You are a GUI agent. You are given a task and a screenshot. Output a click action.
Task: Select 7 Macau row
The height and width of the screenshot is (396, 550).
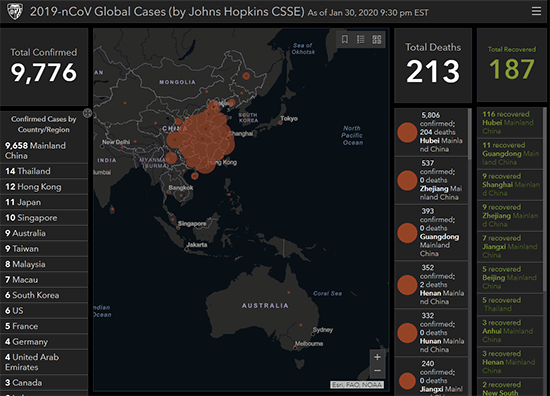tap(44, 280)
